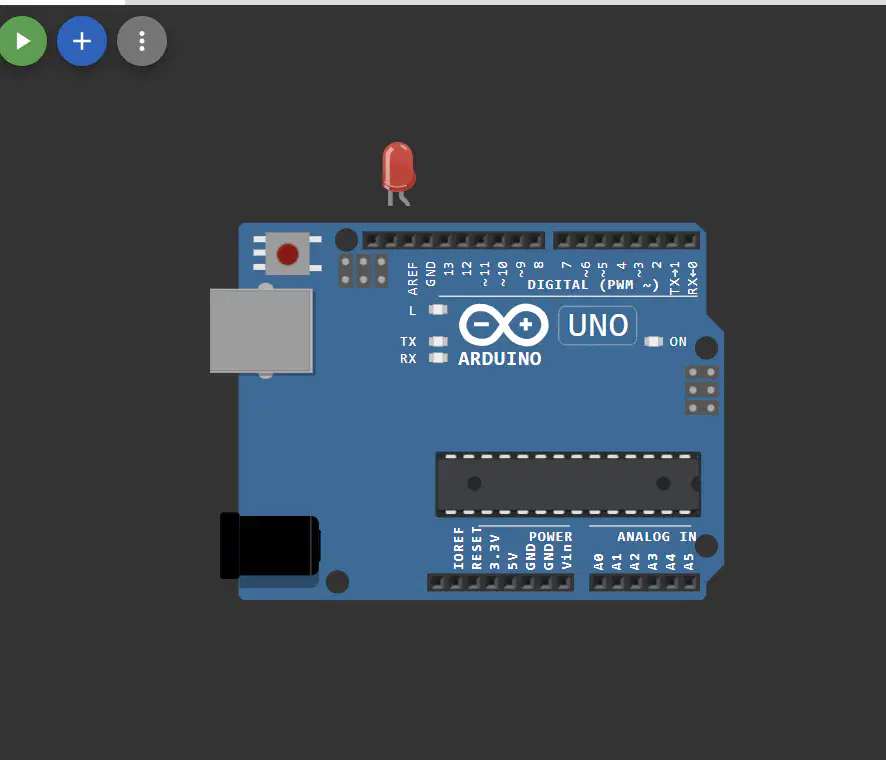This screenshot has width=886, height=760.
Task: Click the ANALOG IN label
Action: click(657, 537)
